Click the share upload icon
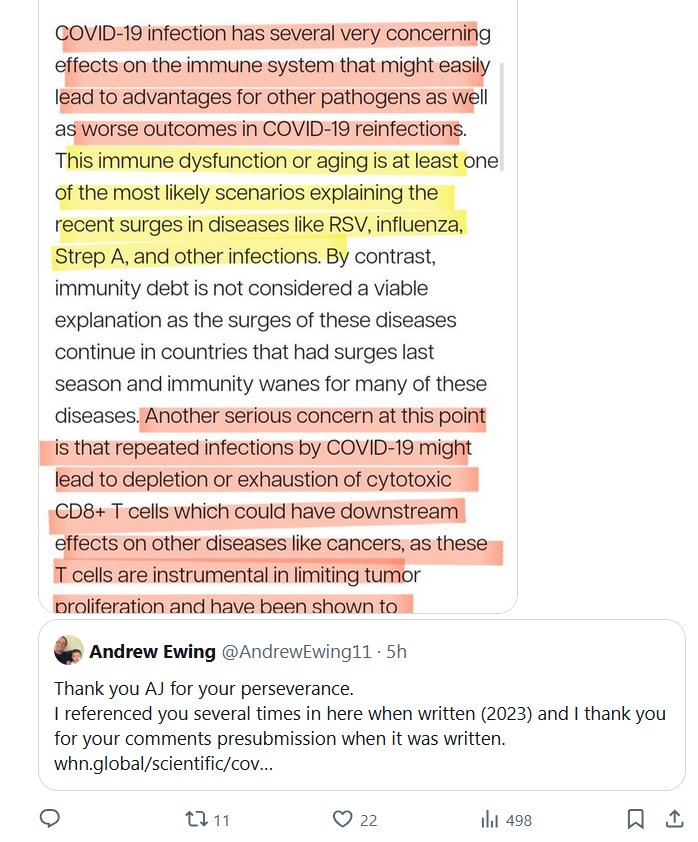The image size is (698, 842). (674, 819)
